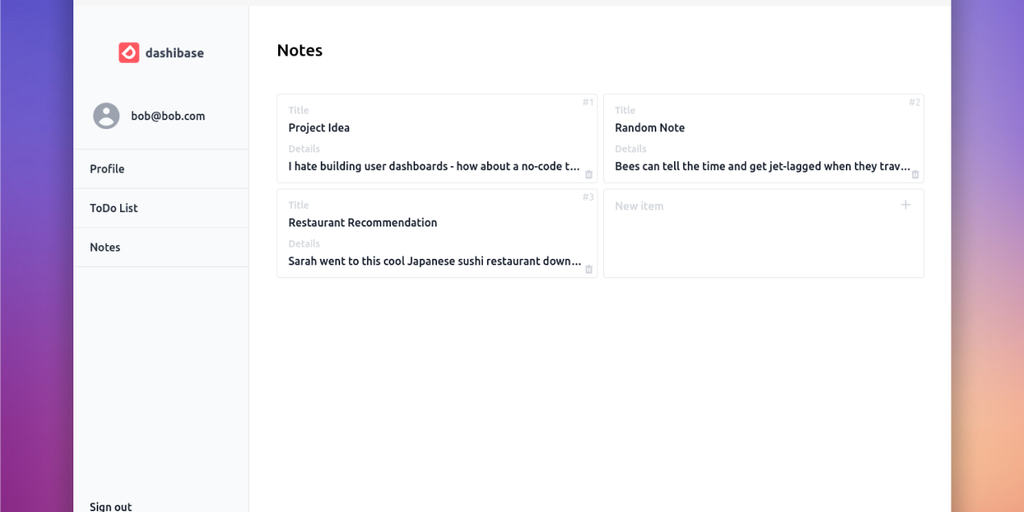Click the #1 note number label
Image resolution: width=1024 pixels, height=512 pixels.
[x=588, y=102]
